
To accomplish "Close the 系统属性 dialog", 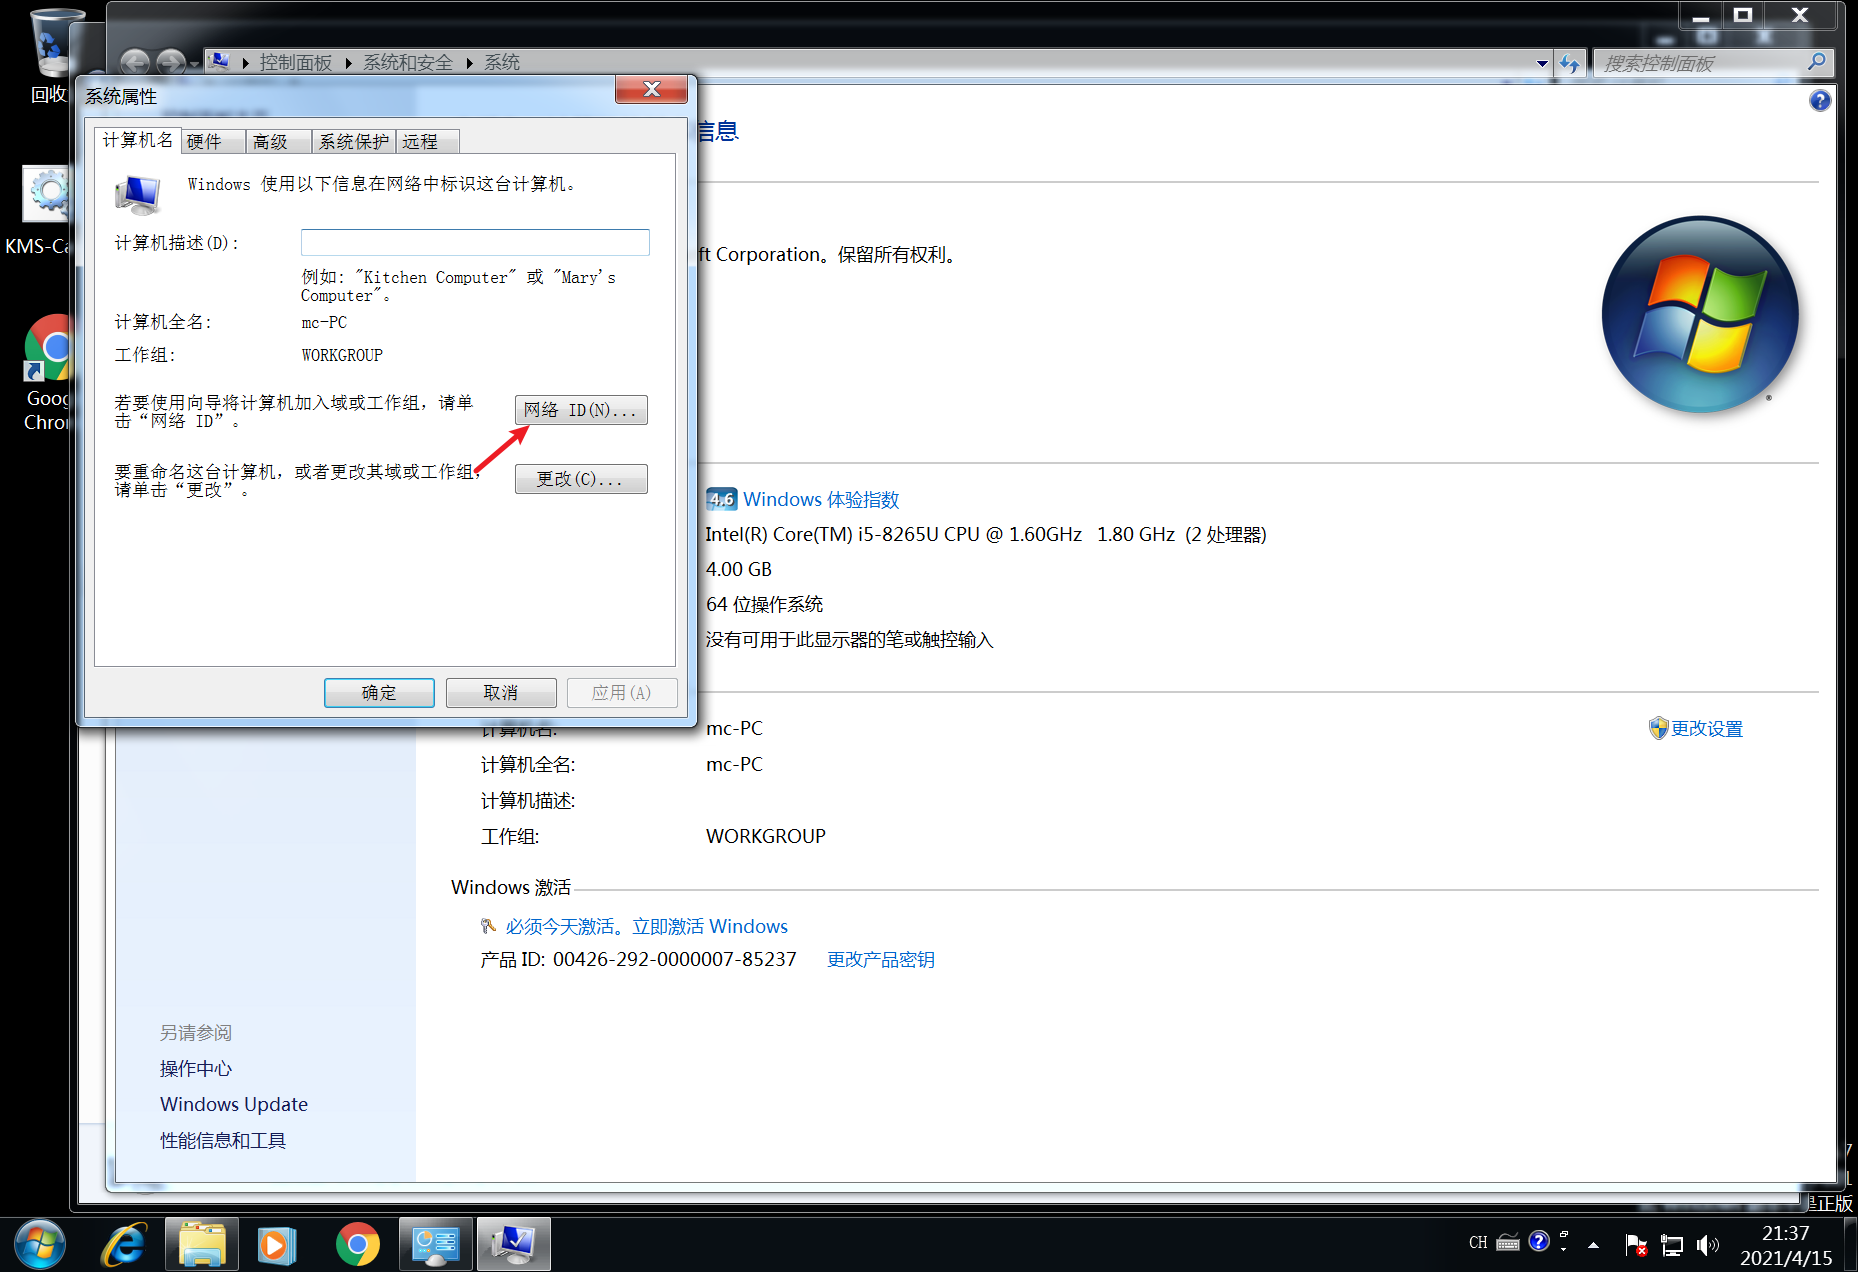I will 651,89.
